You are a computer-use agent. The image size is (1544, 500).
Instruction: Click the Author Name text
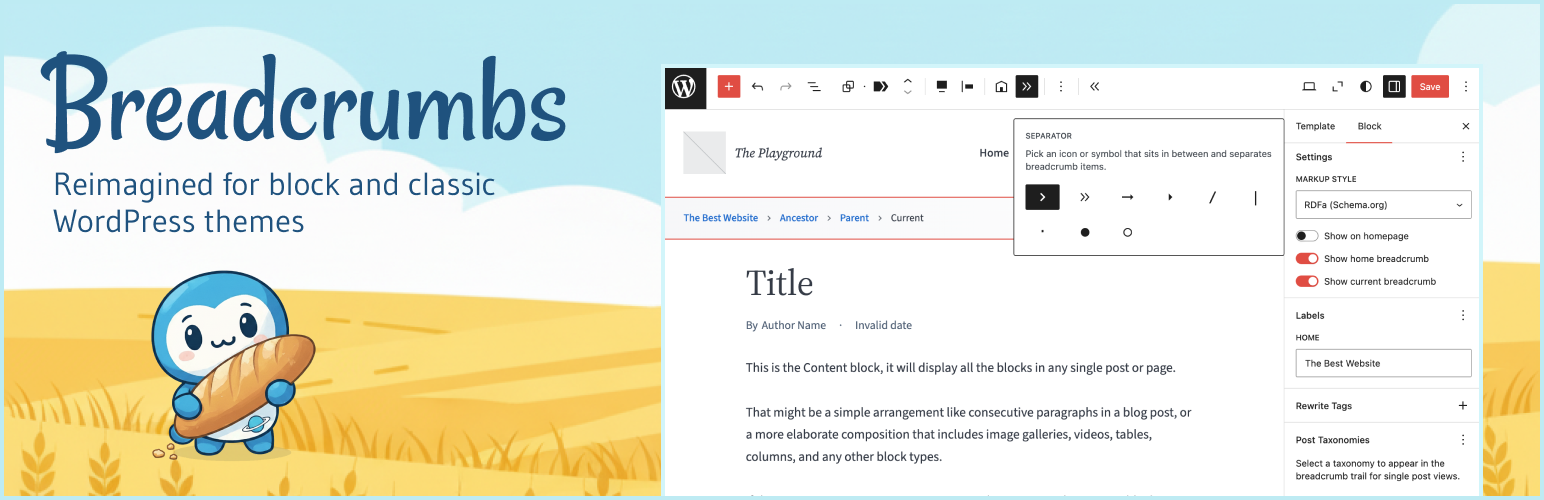coord(794,326)
